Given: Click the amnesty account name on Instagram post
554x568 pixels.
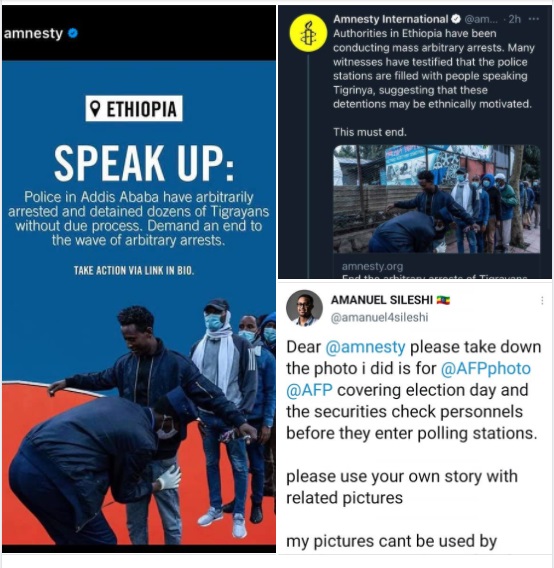Looking at the screenshot, I should pos(33,33).
